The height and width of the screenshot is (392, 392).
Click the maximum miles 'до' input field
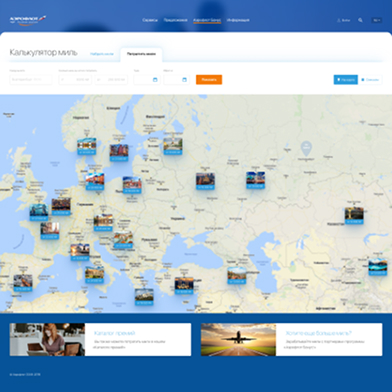coord(111,80)
